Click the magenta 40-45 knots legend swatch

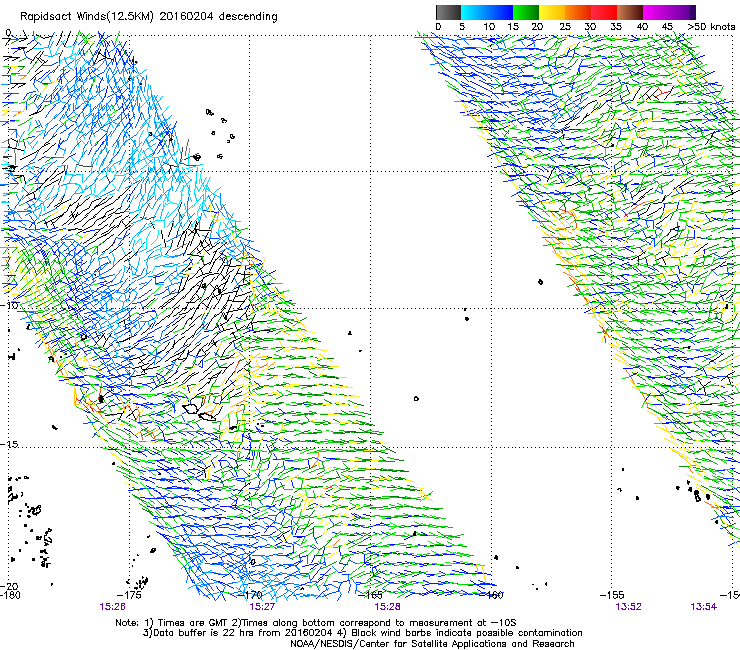point(656,12)
